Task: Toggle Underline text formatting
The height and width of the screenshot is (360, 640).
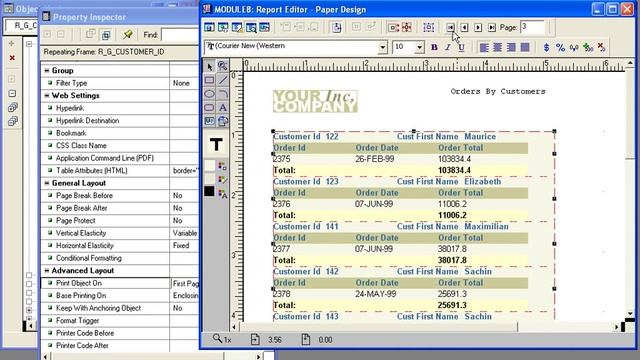Action: 462,47
